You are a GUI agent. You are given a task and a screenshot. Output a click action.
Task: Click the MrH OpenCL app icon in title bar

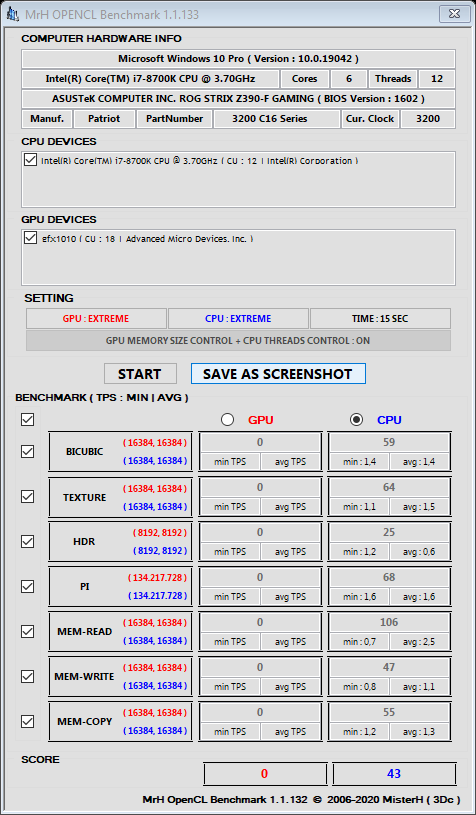click(12, 14)
